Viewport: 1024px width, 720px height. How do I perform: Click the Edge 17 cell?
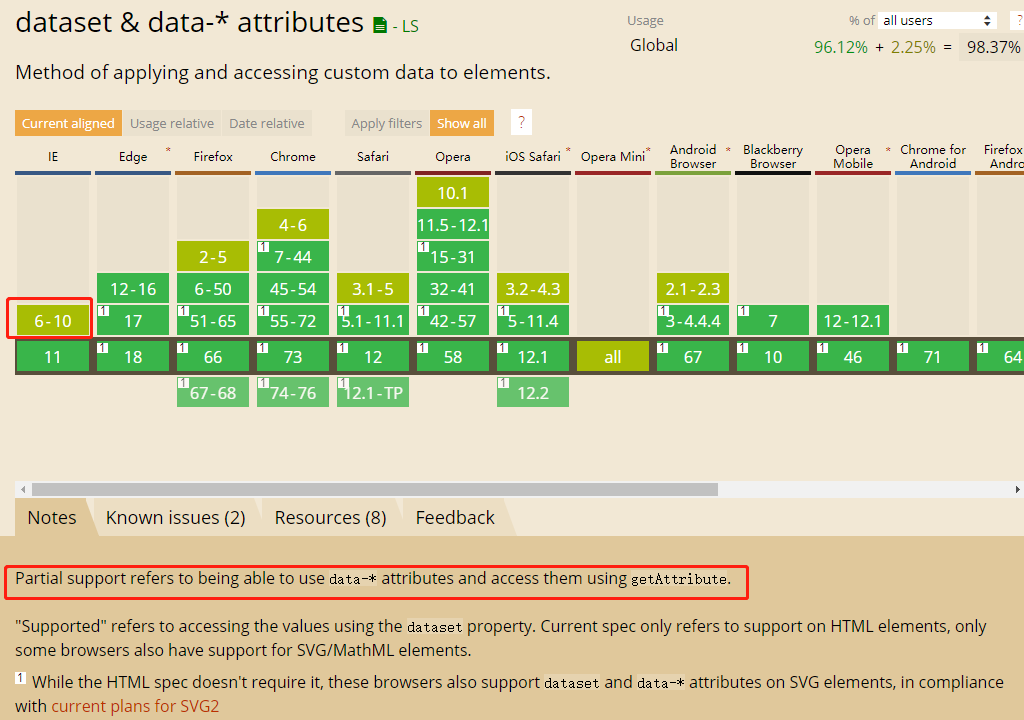(x=133, y=321)
